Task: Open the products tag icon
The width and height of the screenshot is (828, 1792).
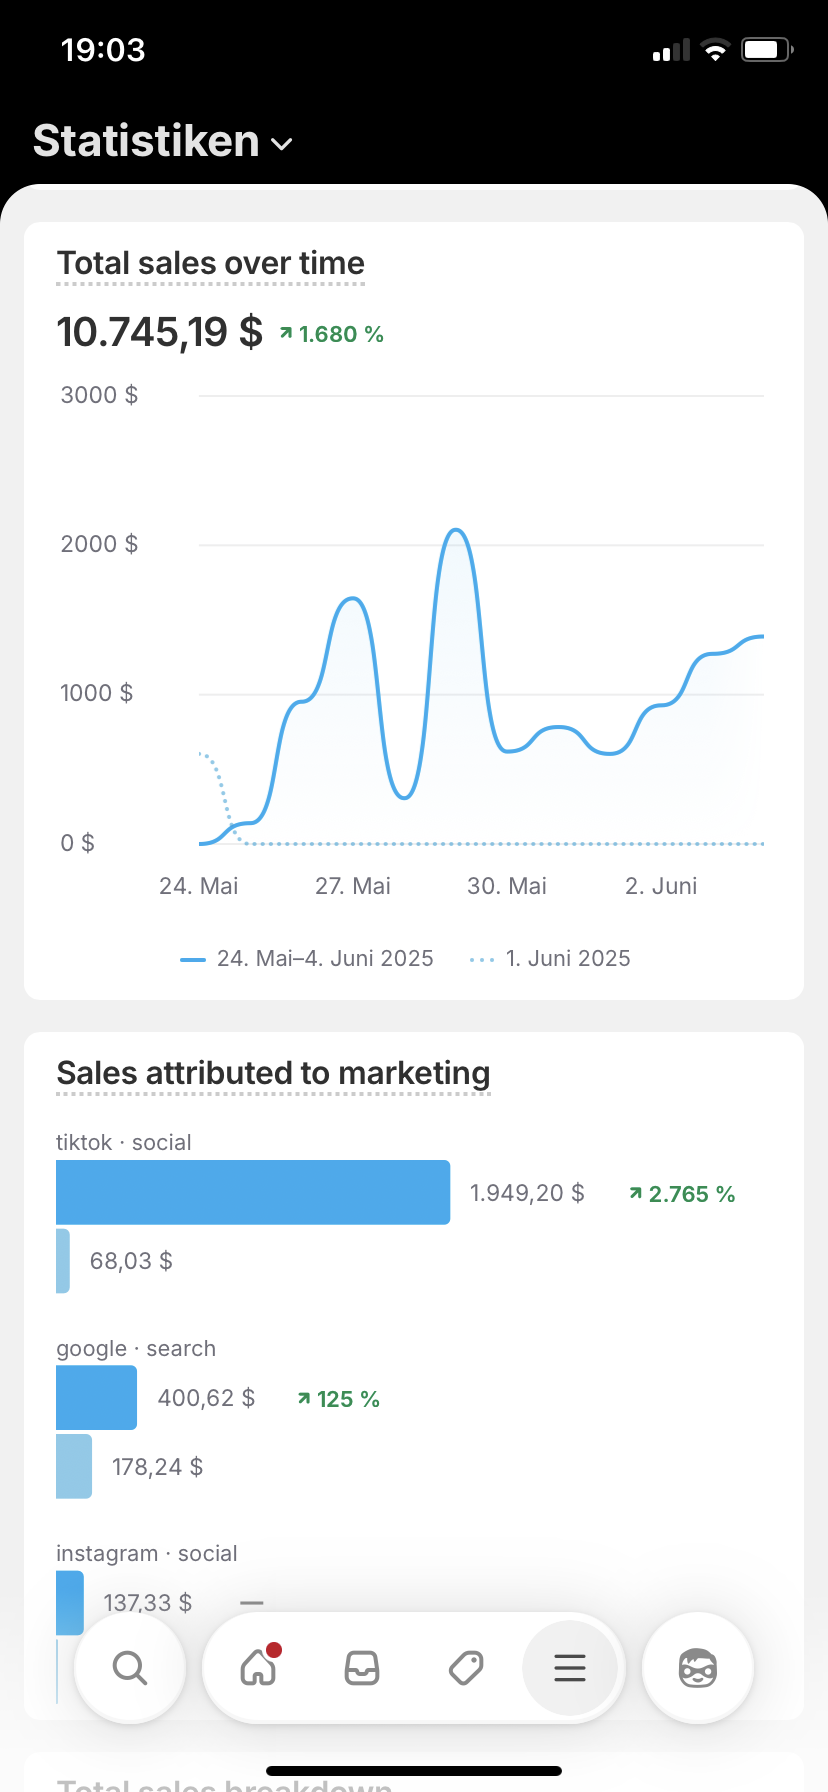Action: pos(466,1667)
